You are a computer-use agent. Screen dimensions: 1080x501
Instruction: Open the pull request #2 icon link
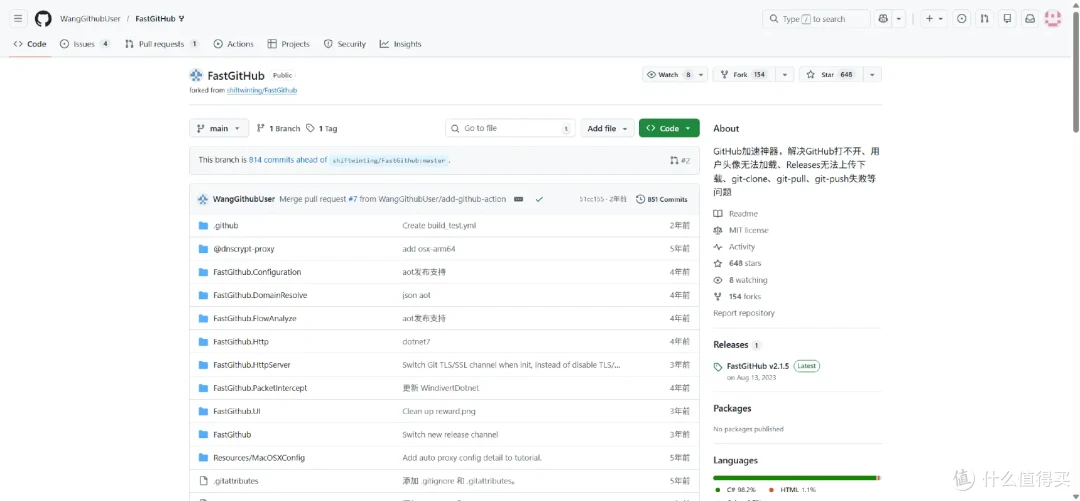coord(680,160)
